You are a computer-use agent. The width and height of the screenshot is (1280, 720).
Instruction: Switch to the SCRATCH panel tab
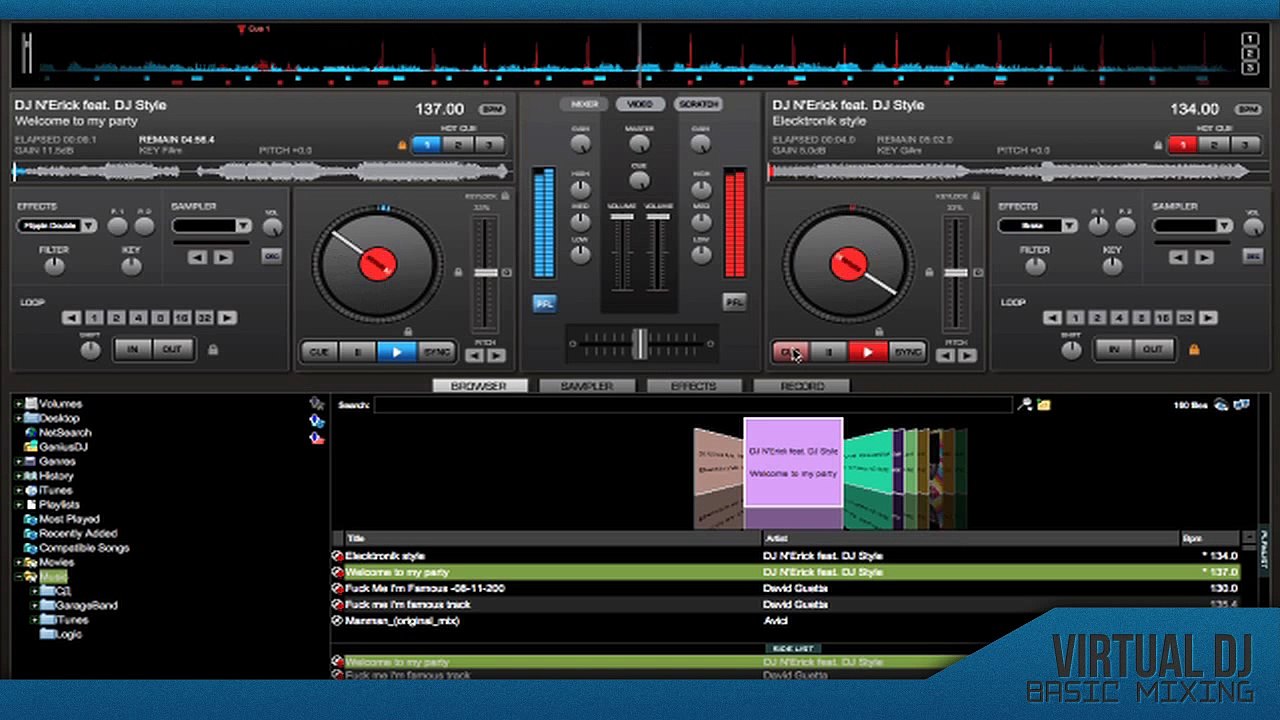pyautogui.click(x=697, y=104)
